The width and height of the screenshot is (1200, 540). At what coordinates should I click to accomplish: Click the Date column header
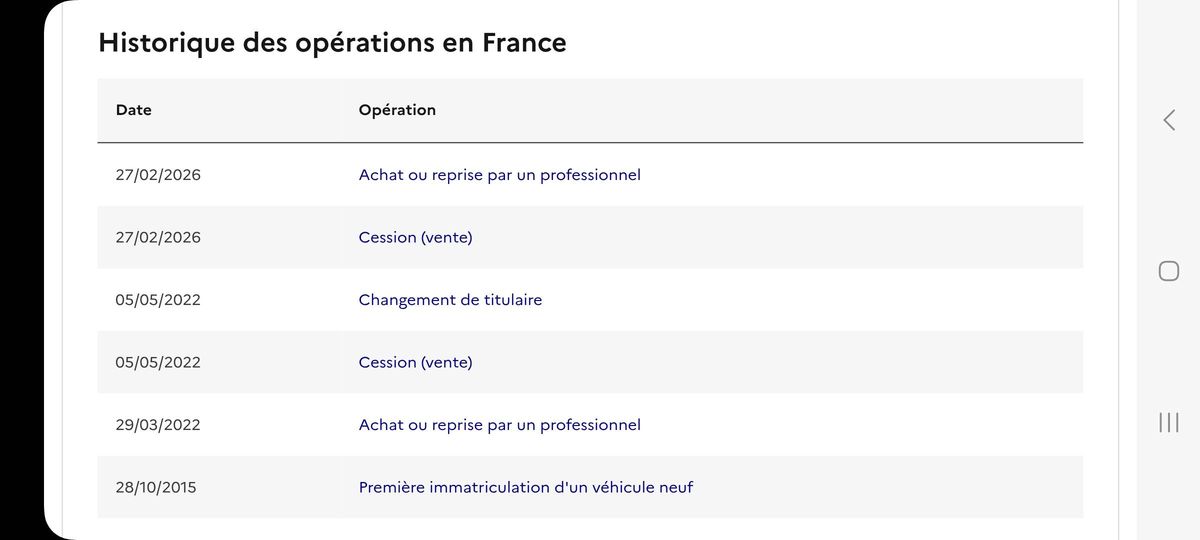pos(134,110)
